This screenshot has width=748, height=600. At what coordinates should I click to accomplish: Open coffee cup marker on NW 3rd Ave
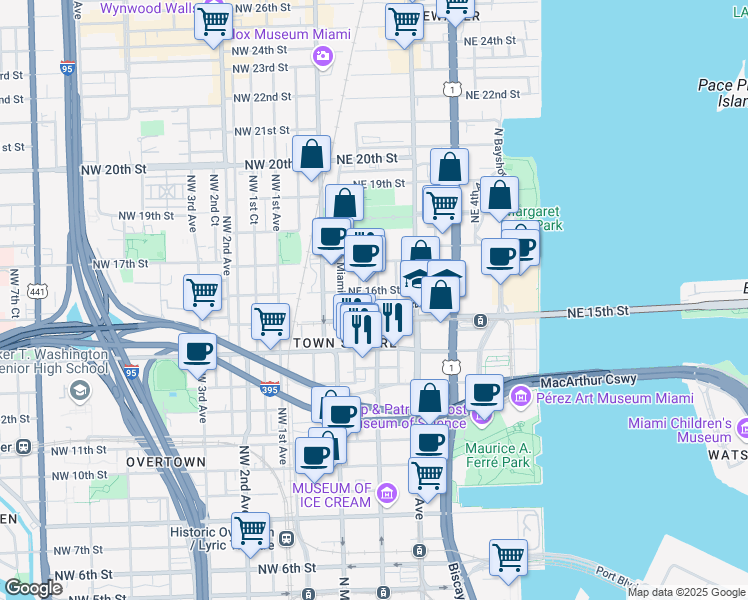[197, 353]
